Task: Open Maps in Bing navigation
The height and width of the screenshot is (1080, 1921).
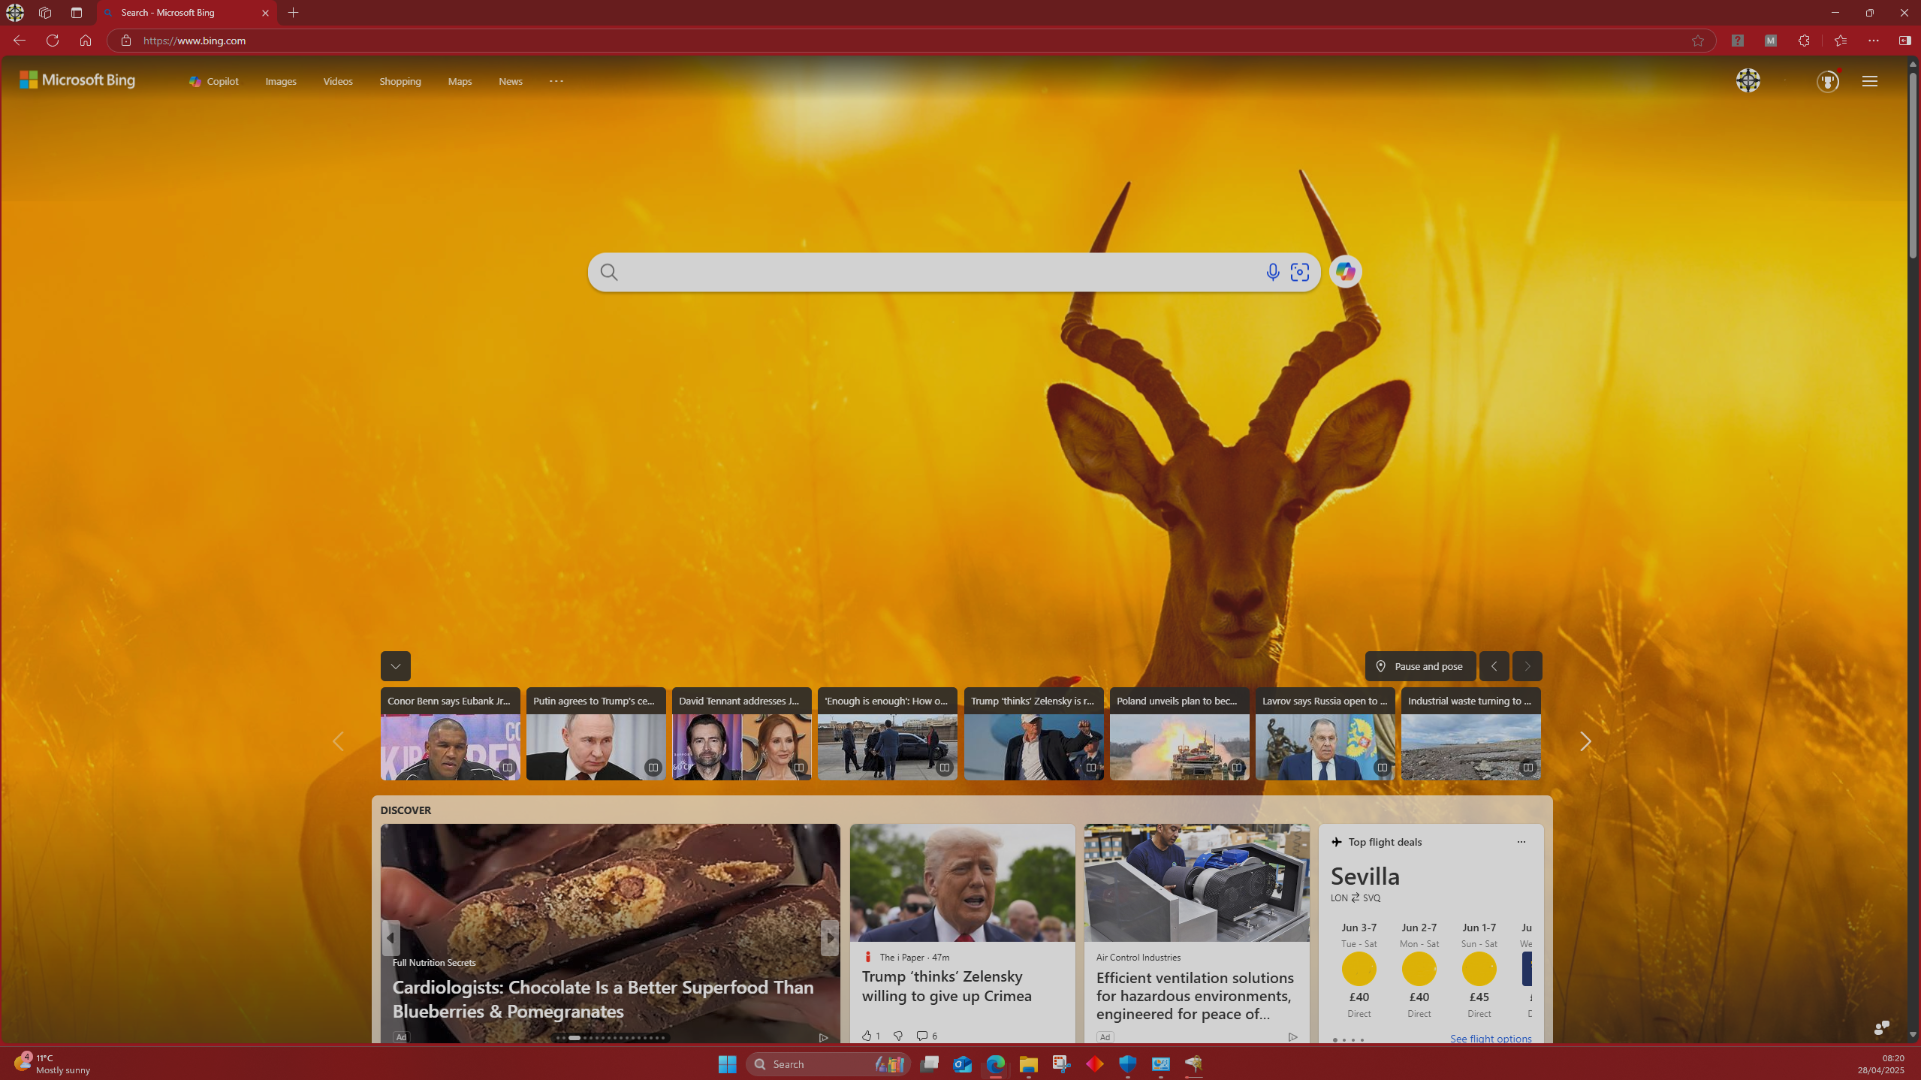Action: point(460,82)
